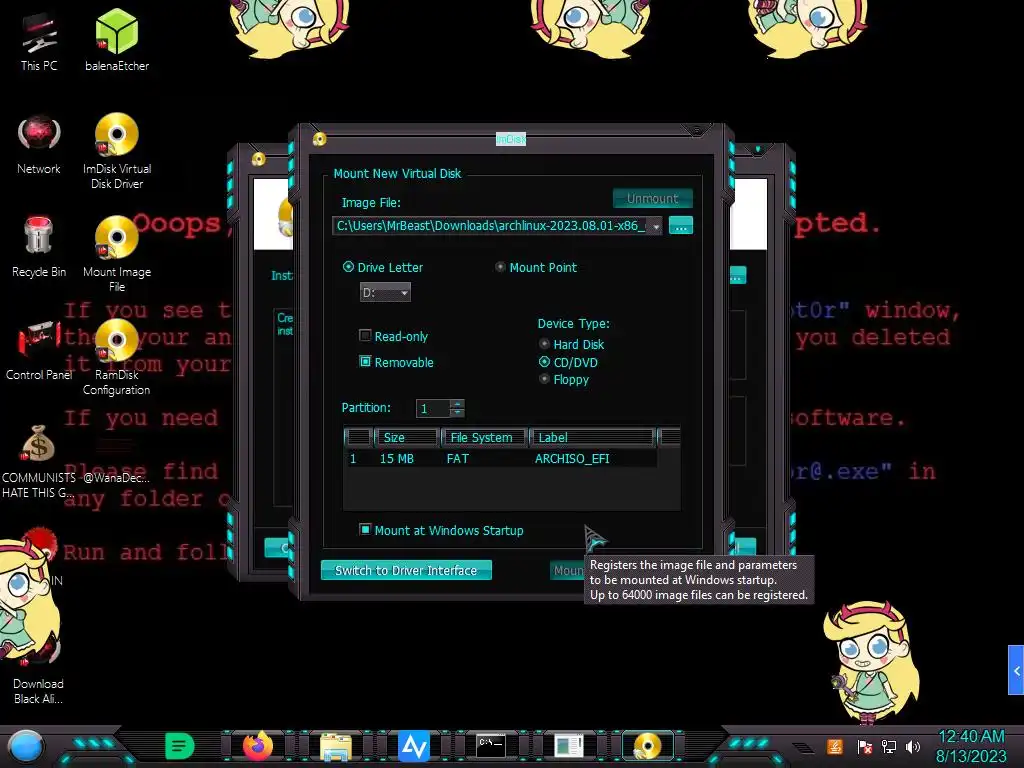Click disc icon of background installer window
The image size is (1024, 768).
point(259,159)
